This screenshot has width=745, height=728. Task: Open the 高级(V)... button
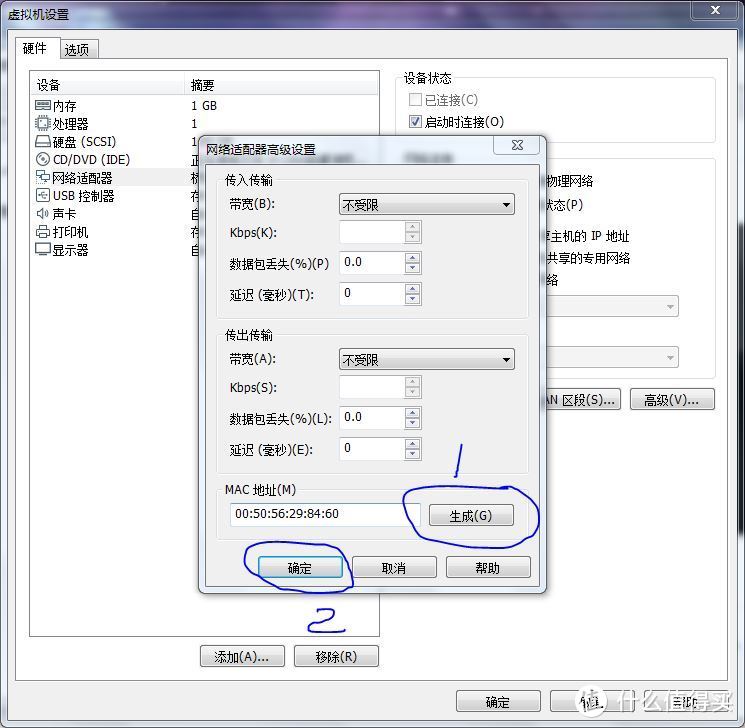672,400
